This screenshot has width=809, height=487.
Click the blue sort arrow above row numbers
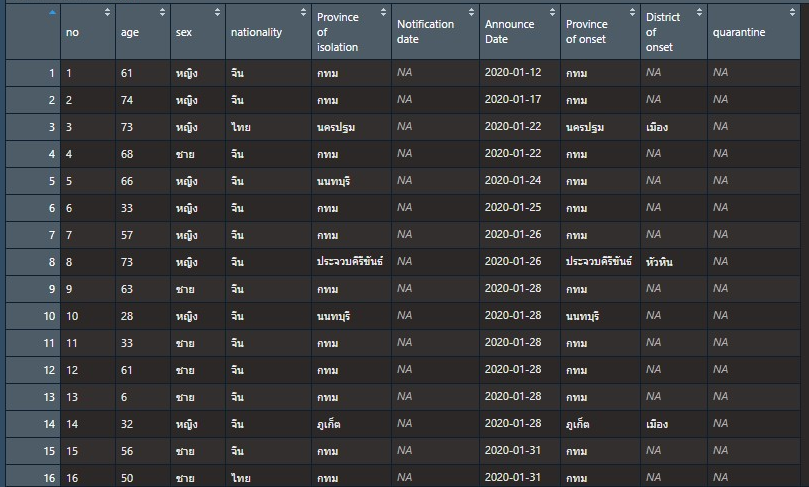point(52,13)
